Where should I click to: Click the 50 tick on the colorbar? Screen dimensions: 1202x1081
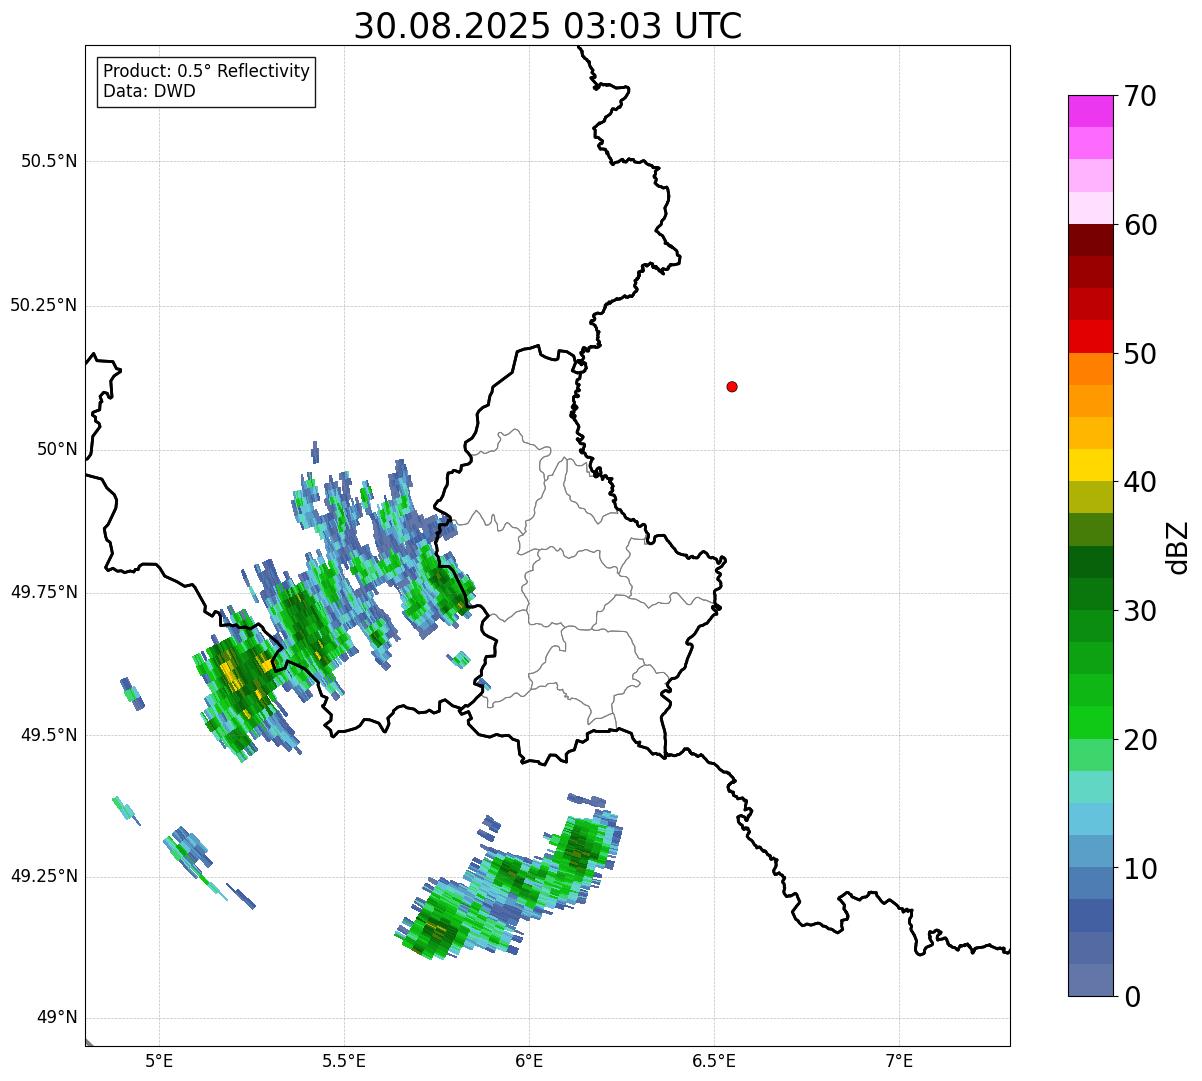1140,354
